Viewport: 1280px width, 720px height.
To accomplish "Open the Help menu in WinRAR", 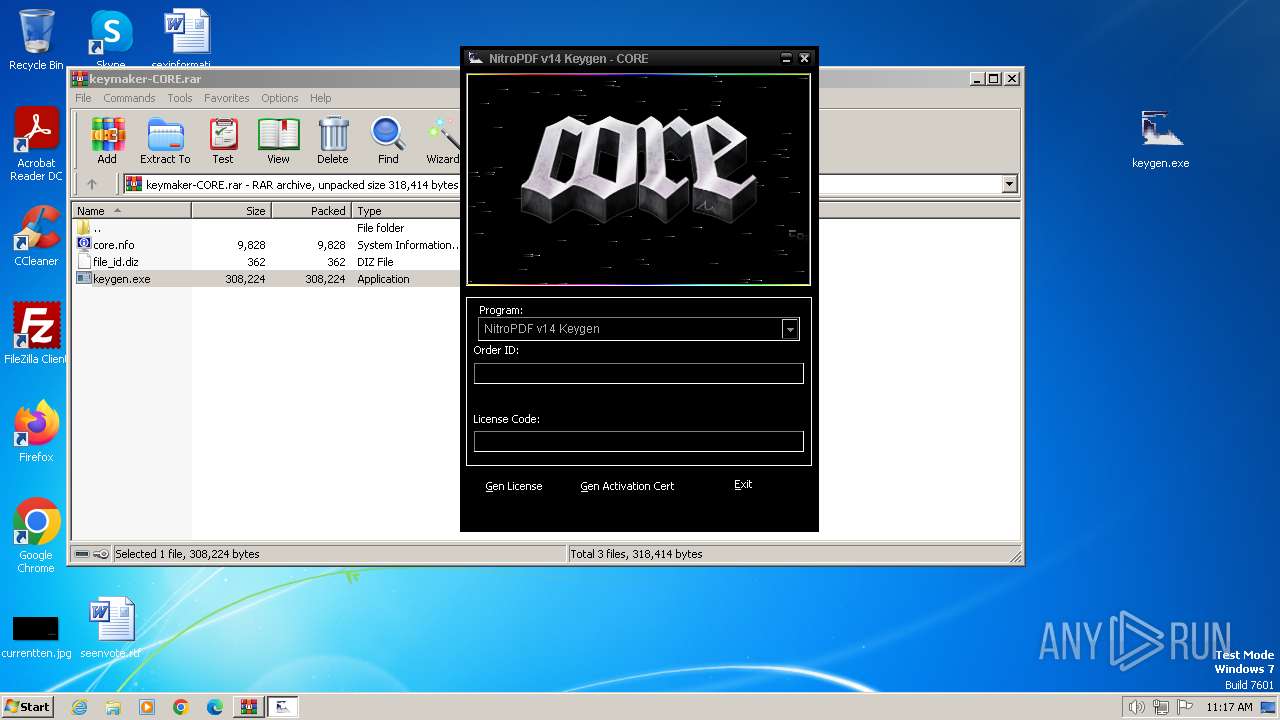I will pos(320,98).
